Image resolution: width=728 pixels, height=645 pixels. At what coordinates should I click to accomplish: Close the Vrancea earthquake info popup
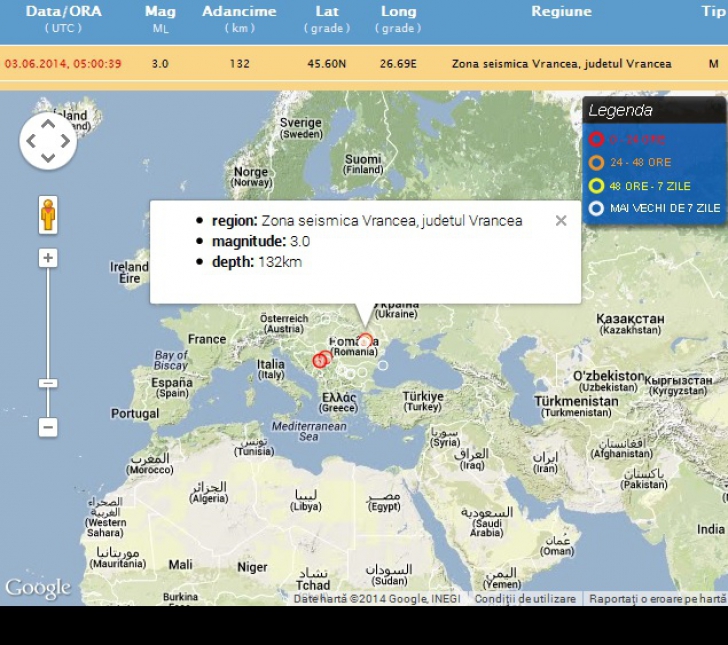(561, 221)
